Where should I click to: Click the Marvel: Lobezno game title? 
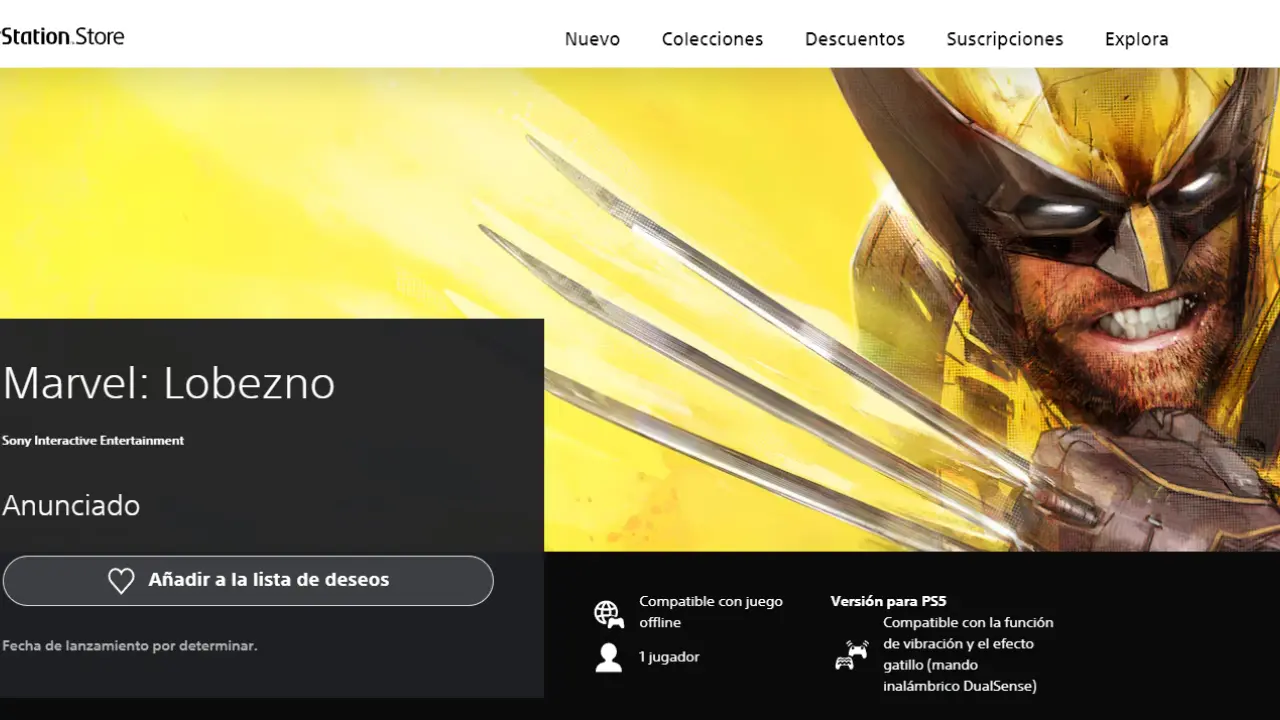click(168, 383)
